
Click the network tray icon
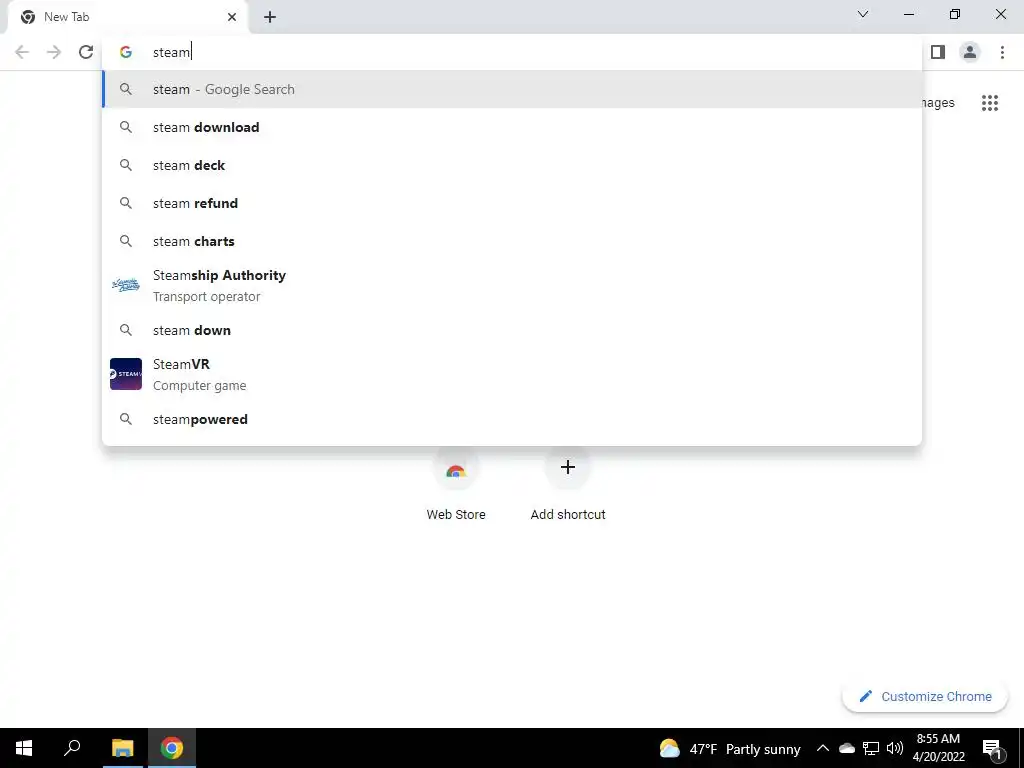pos(871,748)
